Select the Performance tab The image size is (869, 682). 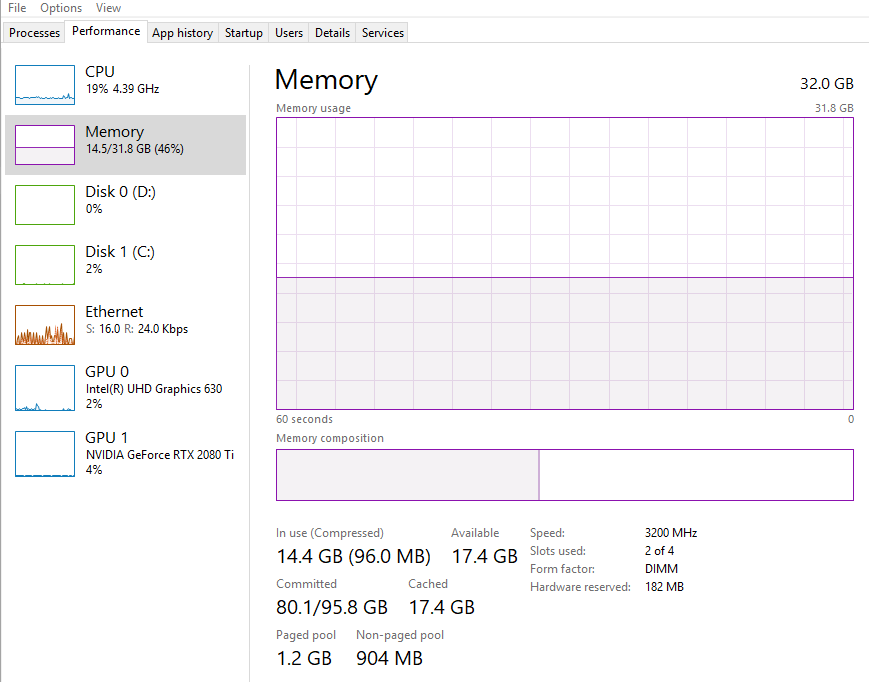point(105,31)
